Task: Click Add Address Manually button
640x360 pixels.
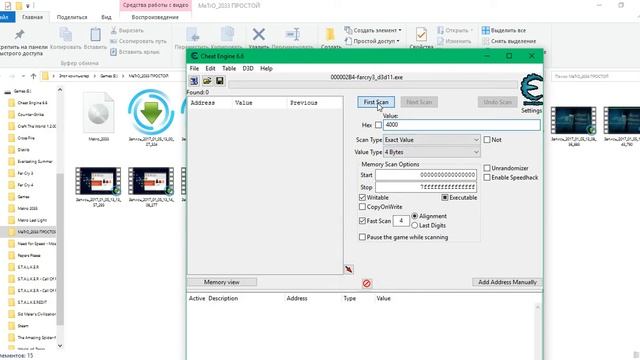Action: (x=507, y=282)
